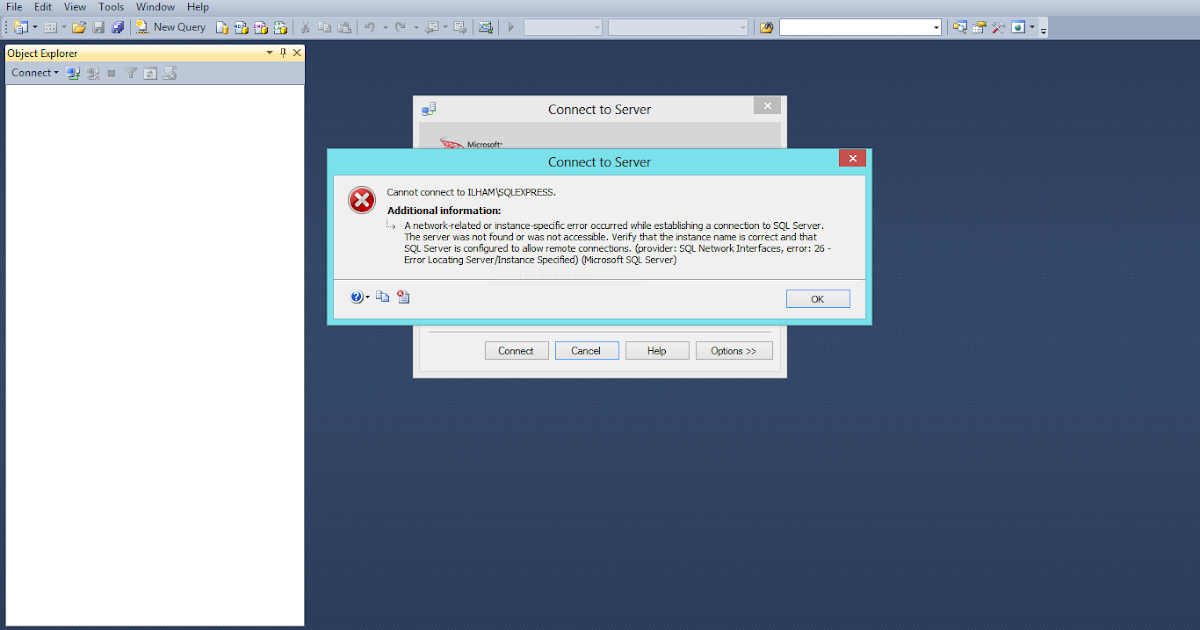Click Help in the Connect to Server dialog
Screen dimensions: 1200x630
click(657, 351)
